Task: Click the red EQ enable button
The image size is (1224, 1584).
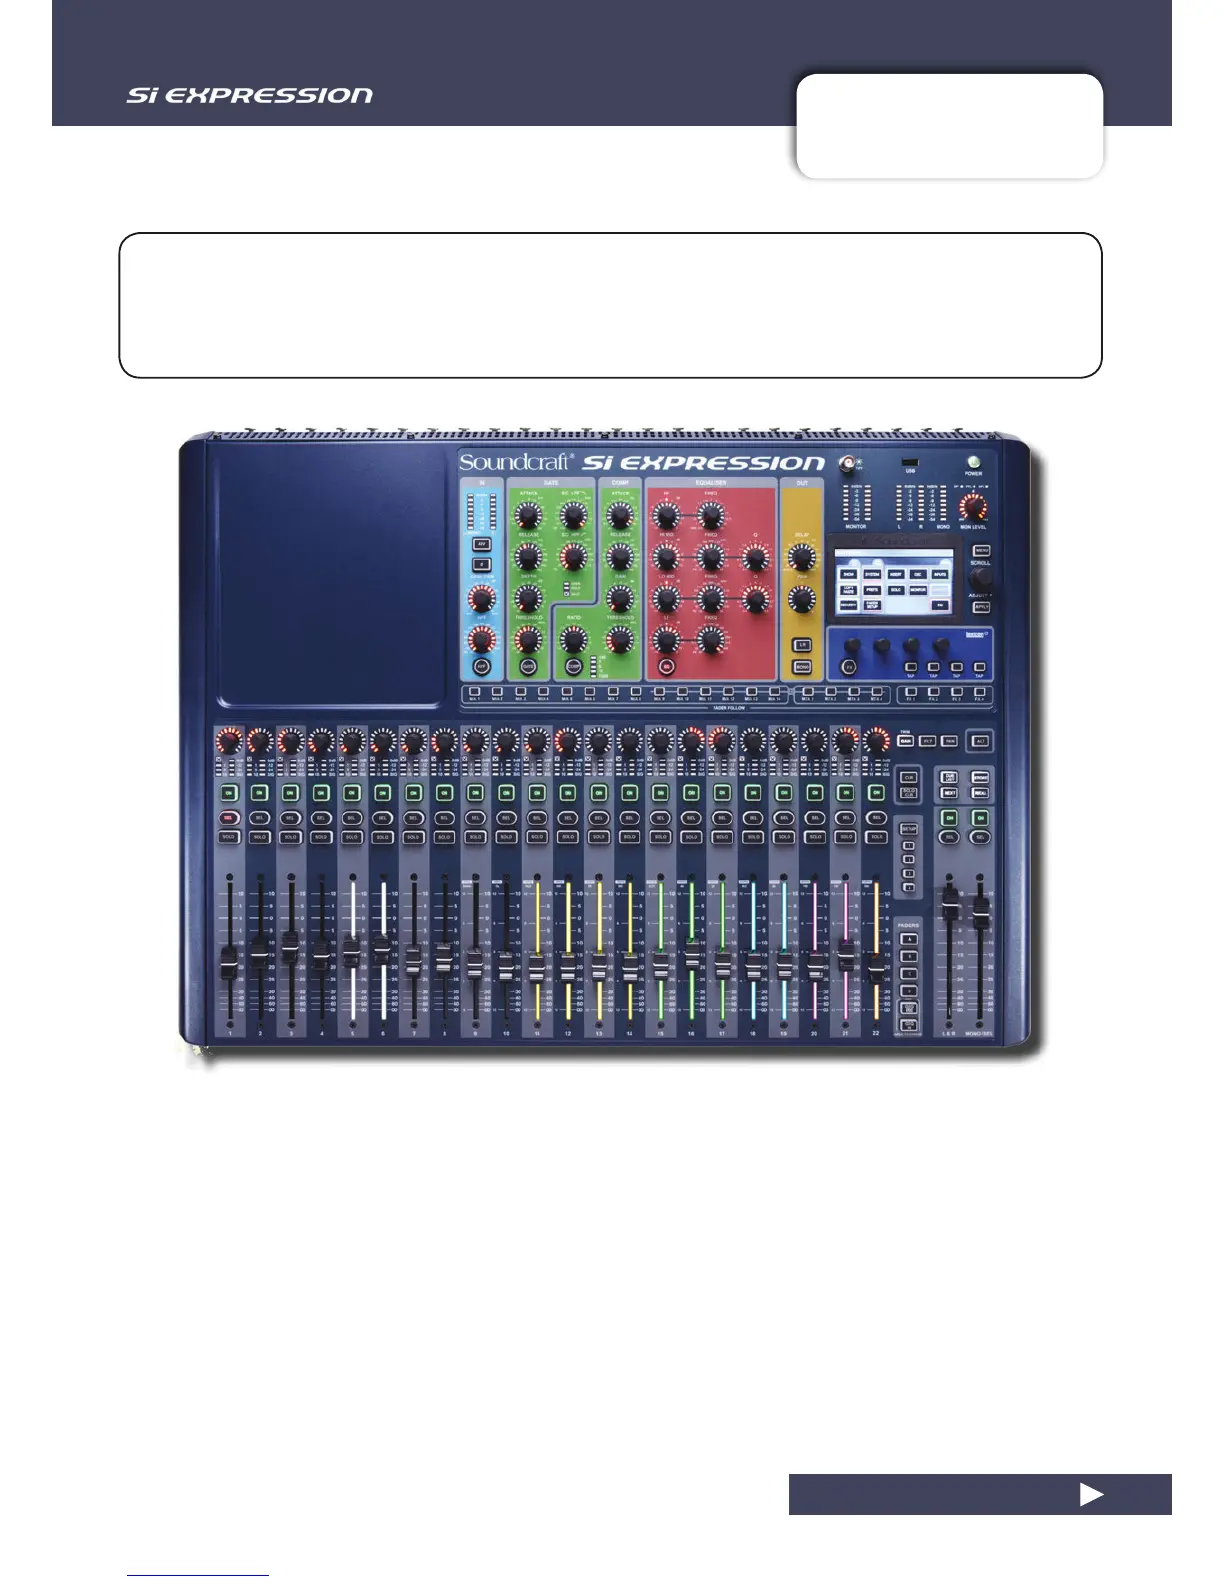Action: tap(666, 665)
